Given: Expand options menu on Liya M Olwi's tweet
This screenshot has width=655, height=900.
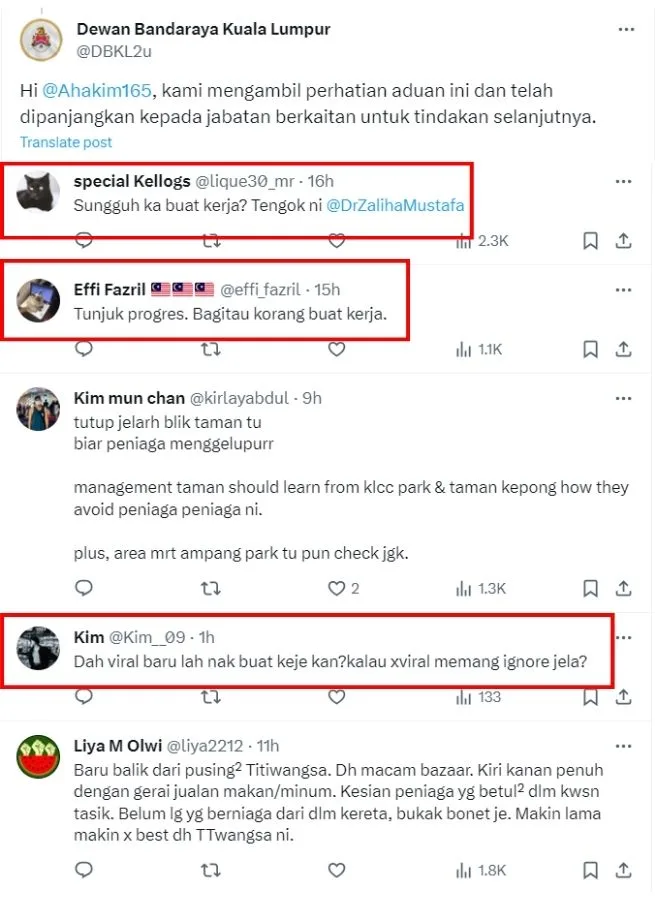Looking at the screenshot, I should tap(624, 745).
